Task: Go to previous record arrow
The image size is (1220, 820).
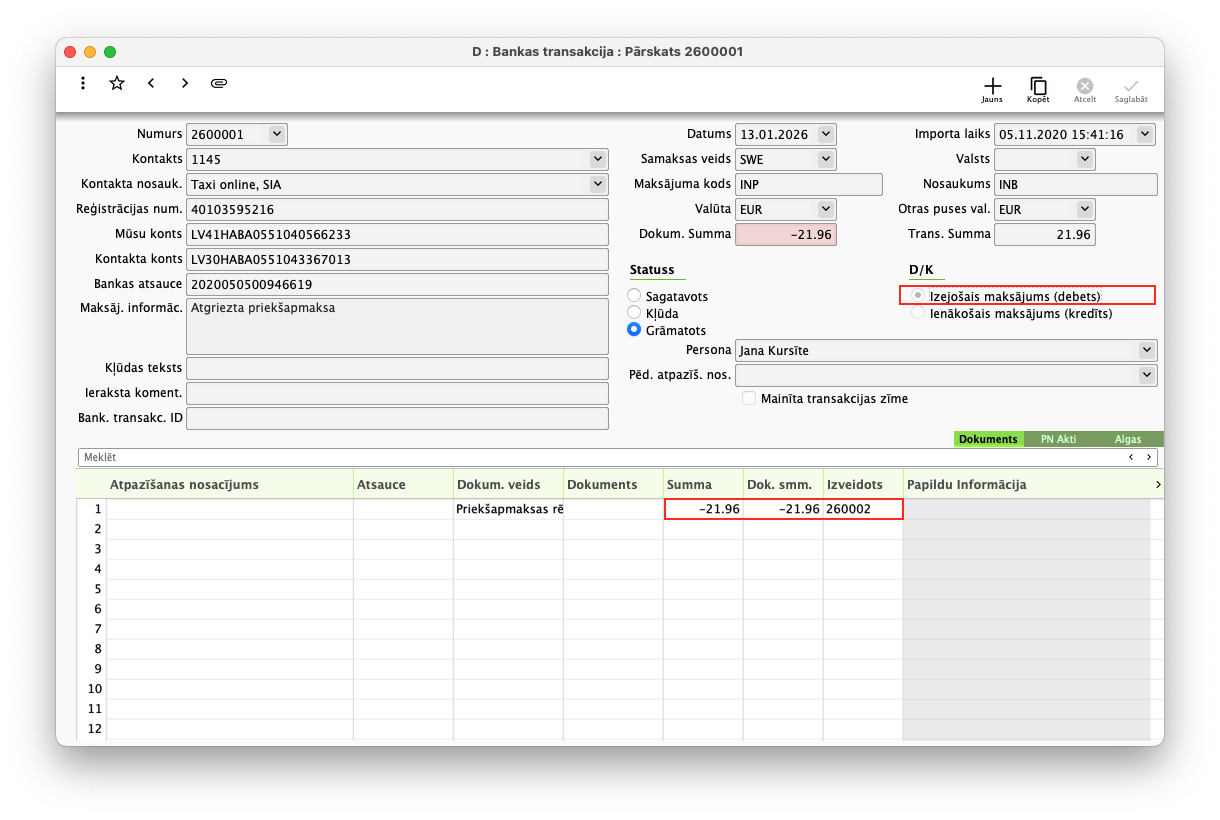Action: point(151,83)
